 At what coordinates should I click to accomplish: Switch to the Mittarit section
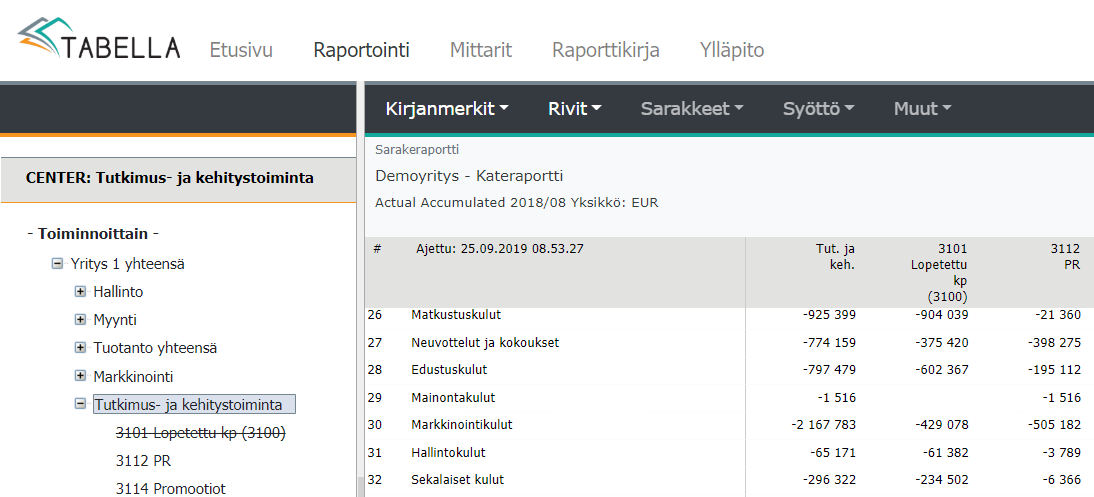coord(481,50)
